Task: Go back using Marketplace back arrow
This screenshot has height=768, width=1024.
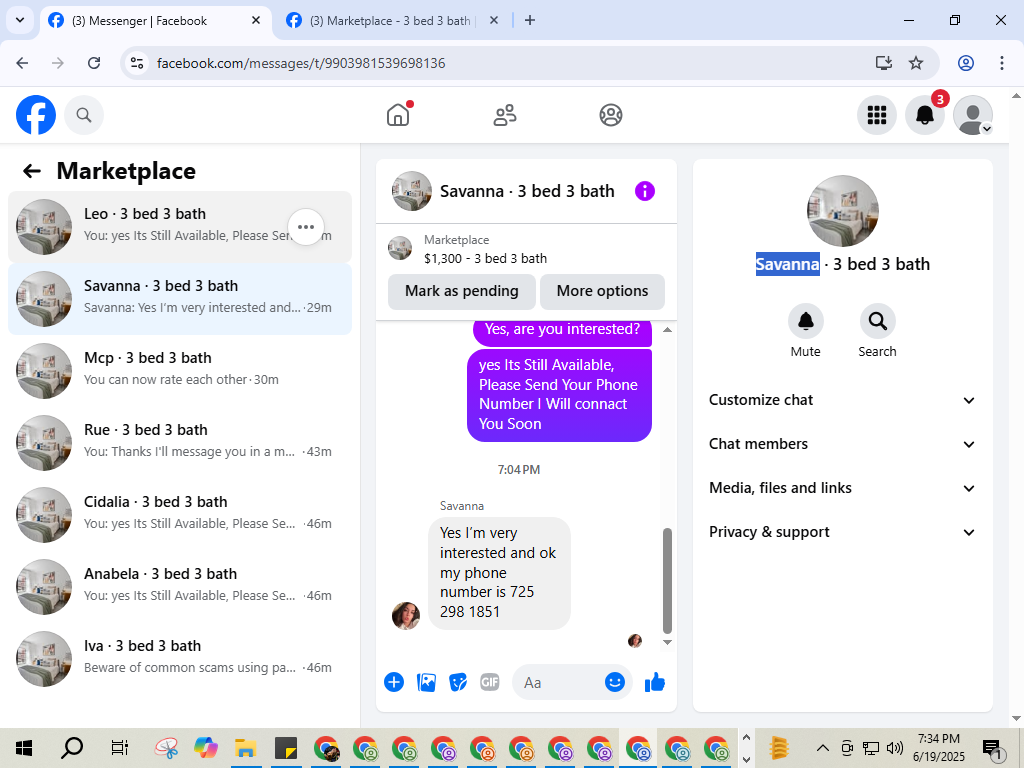Action: coord(32,171)
